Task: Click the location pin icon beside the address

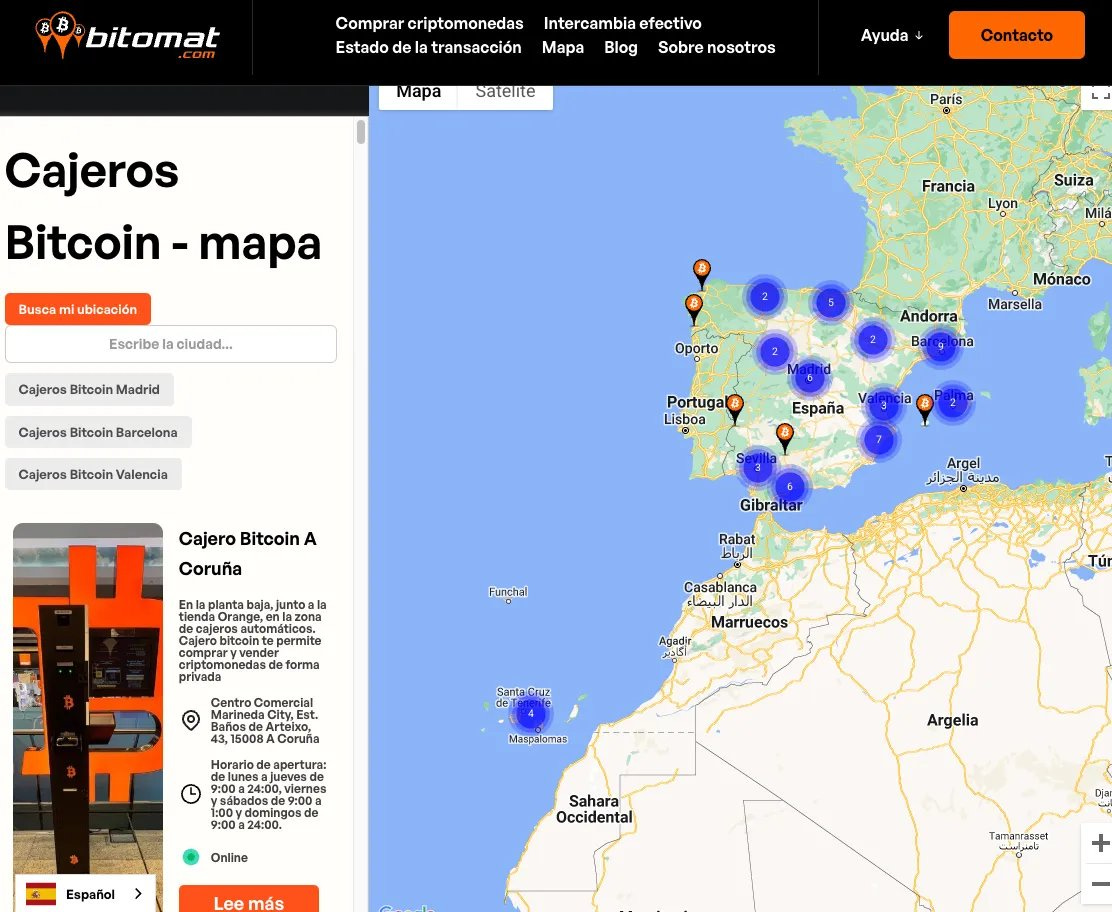Action: [191, 720]
